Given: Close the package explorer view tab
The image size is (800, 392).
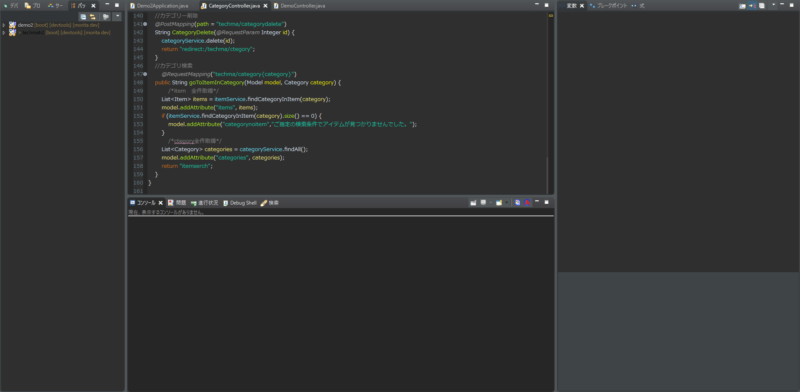Looking at the screenshot, I should coord(93,6).
